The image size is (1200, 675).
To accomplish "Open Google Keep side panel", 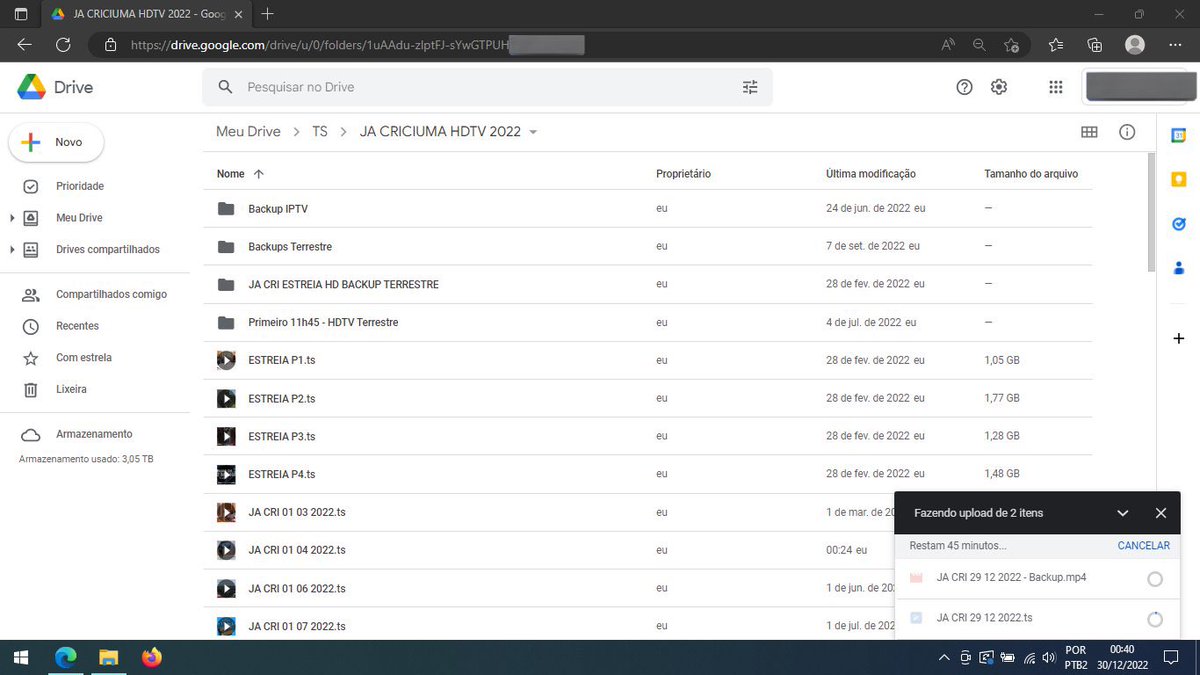I will point(1179,180).
